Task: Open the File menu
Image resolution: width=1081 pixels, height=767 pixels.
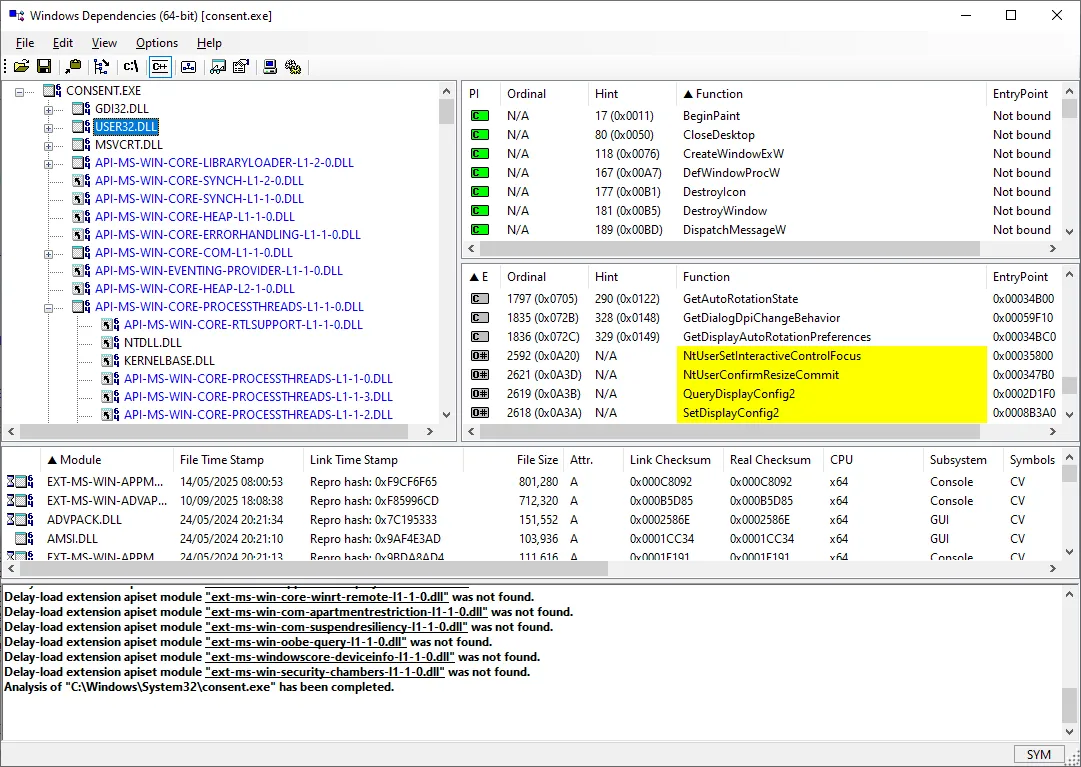Action: click(x=25, y=43)
